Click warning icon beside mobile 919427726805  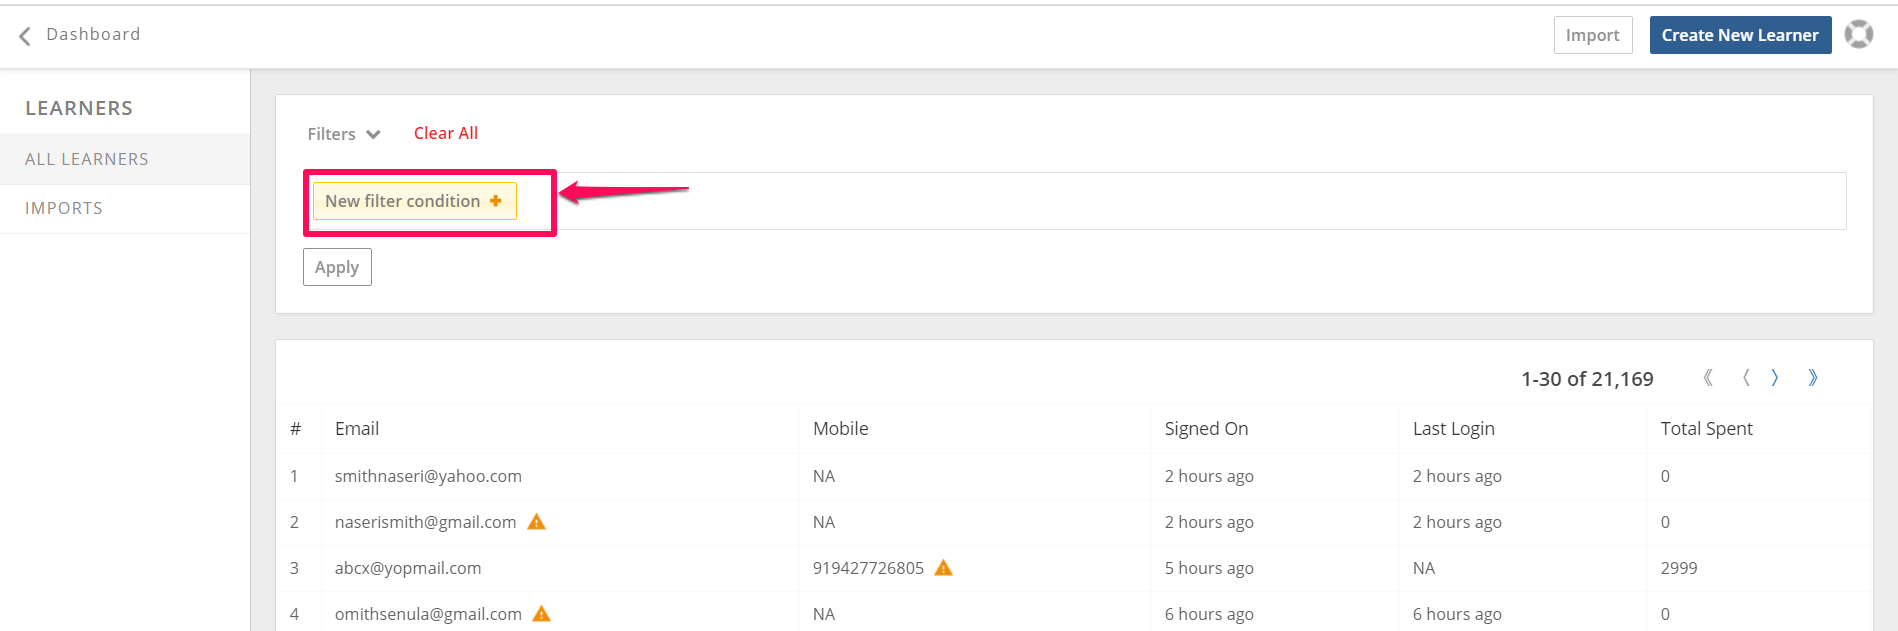944,568
